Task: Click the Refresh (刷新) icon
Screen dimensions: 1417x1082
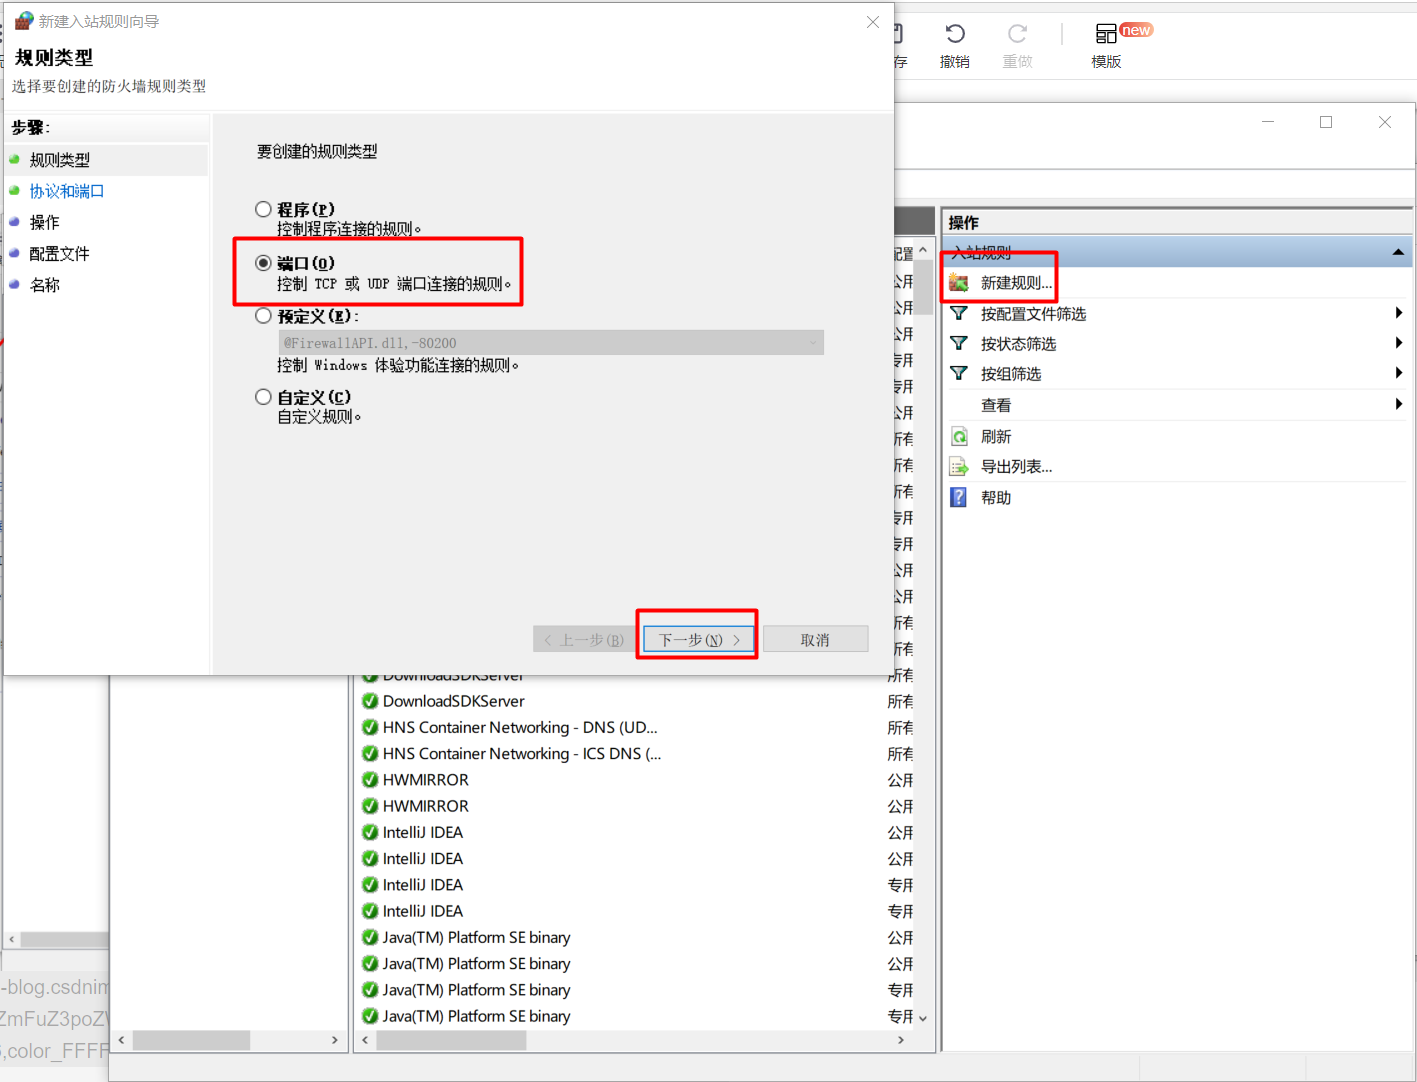Action: click(x=959, y=437)
